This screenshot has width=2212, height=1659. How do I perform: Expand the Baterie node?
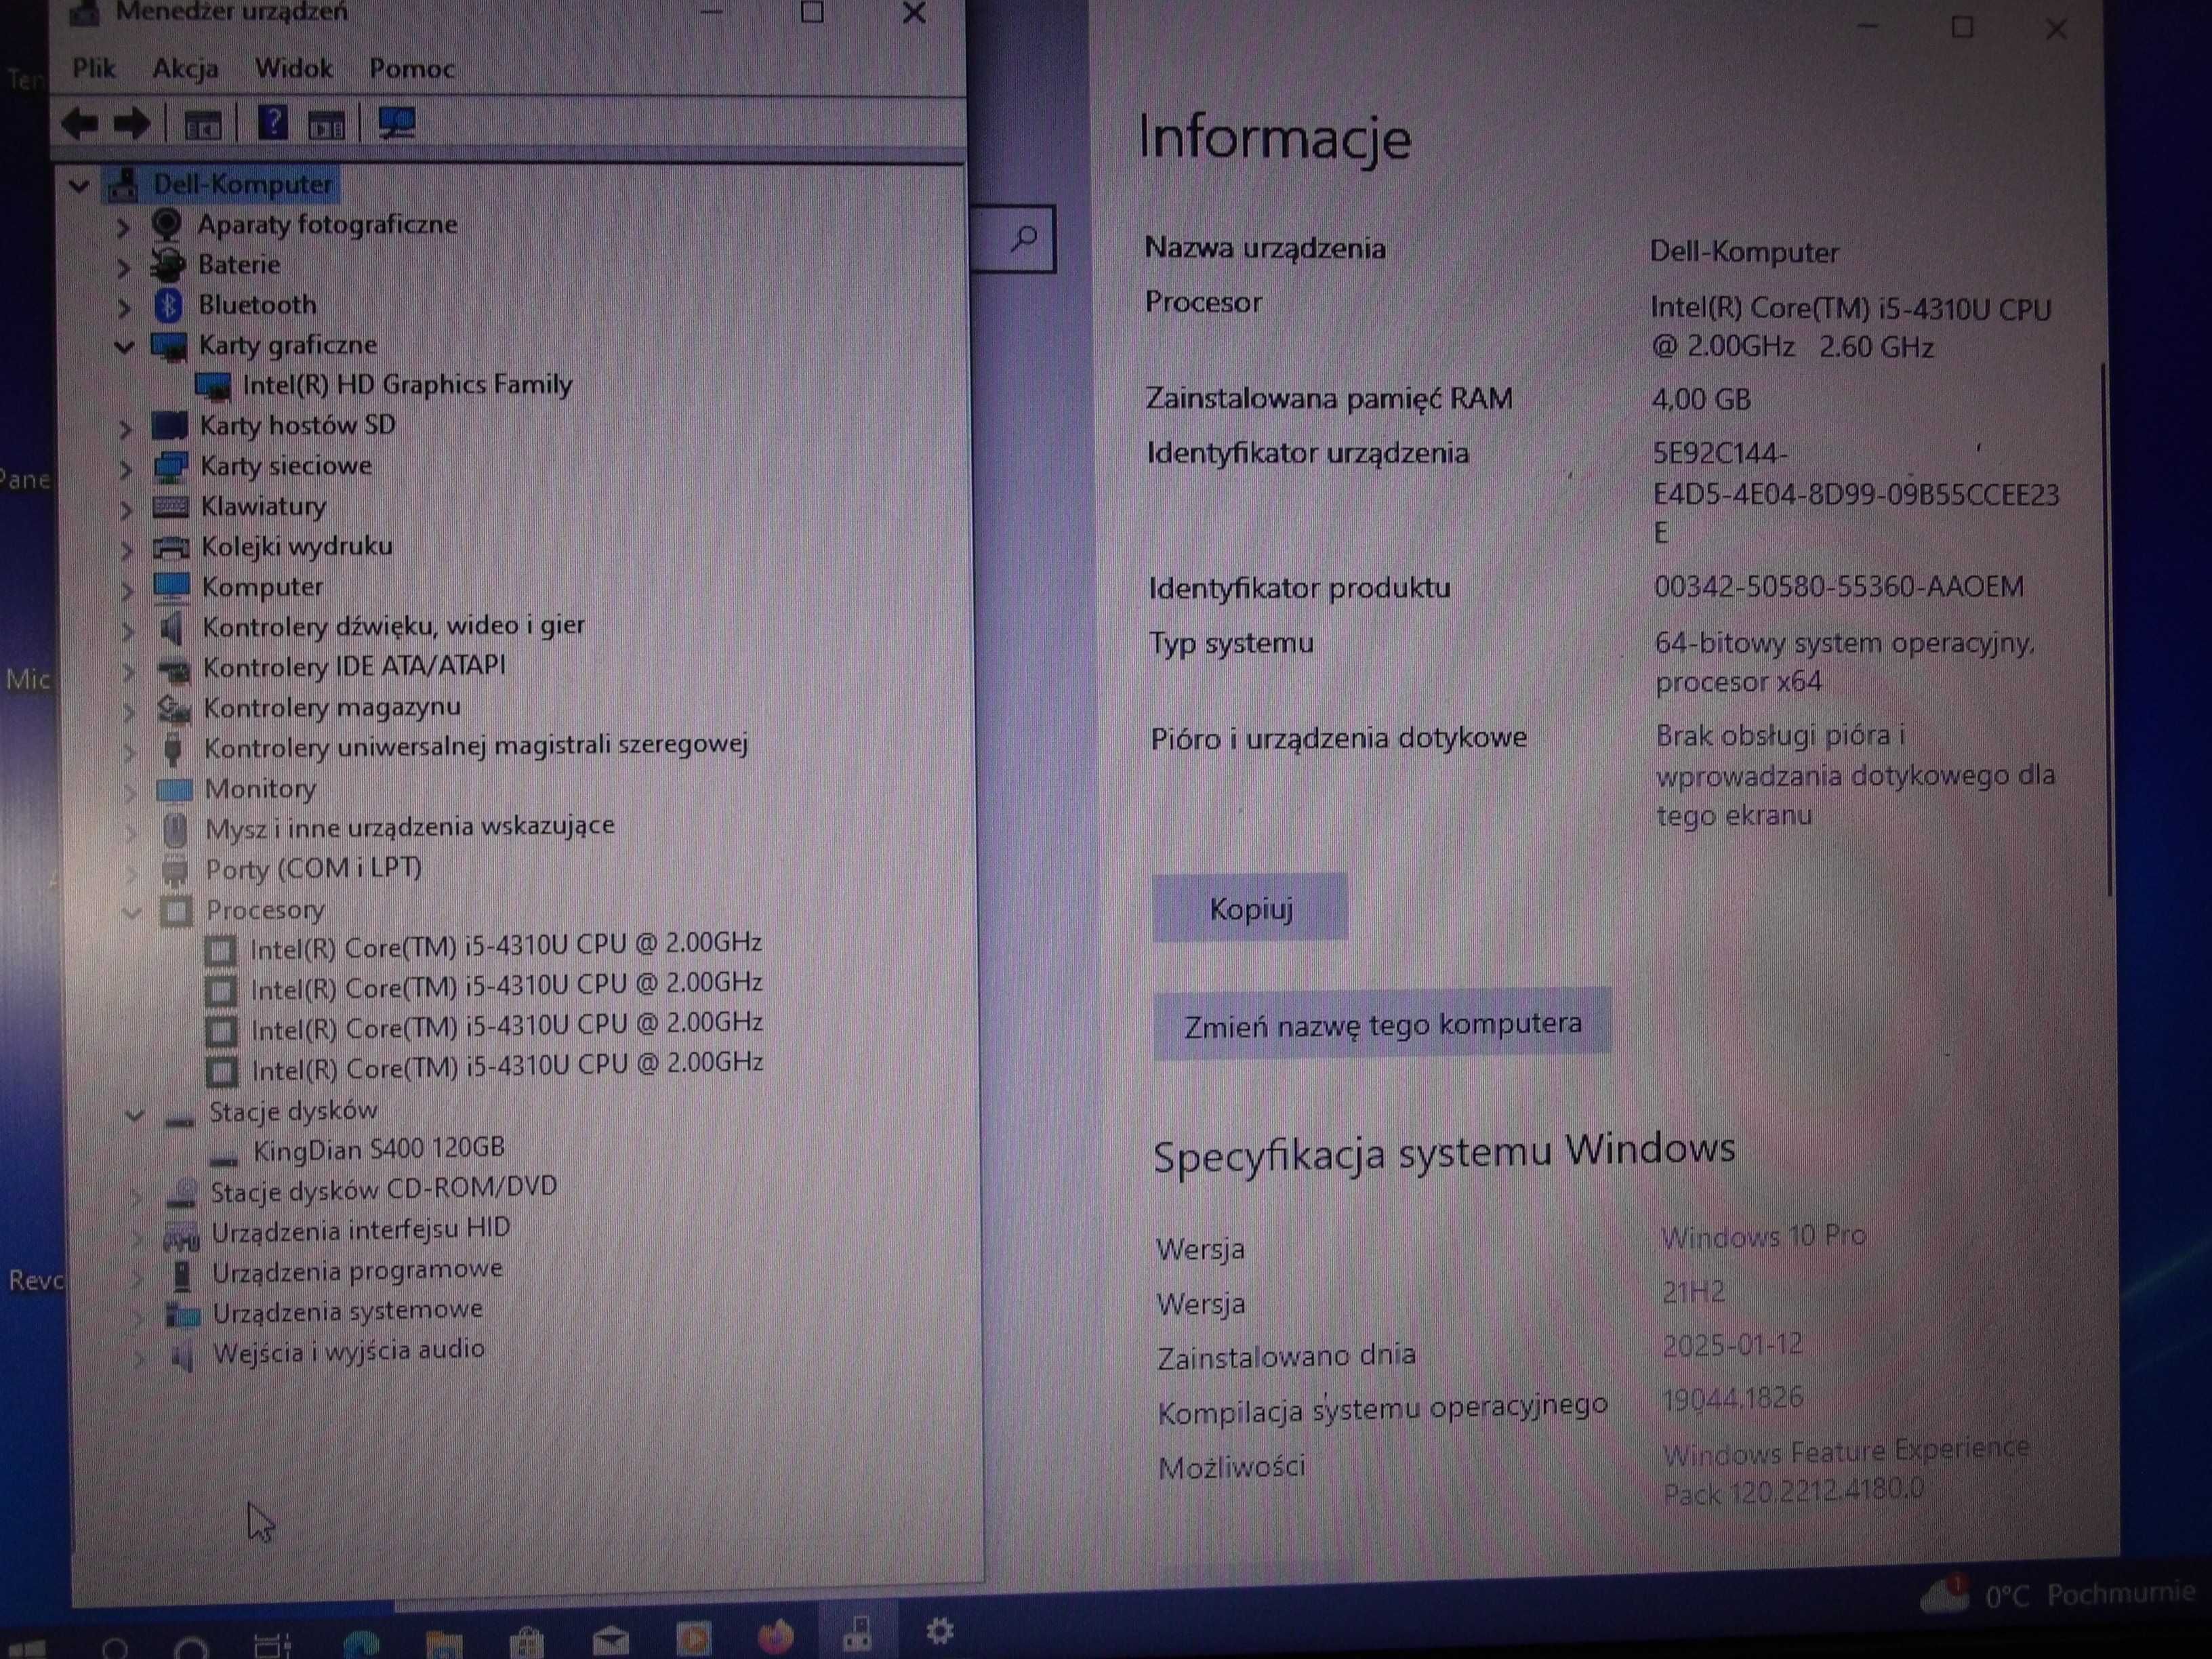click(x=123, y=267)
